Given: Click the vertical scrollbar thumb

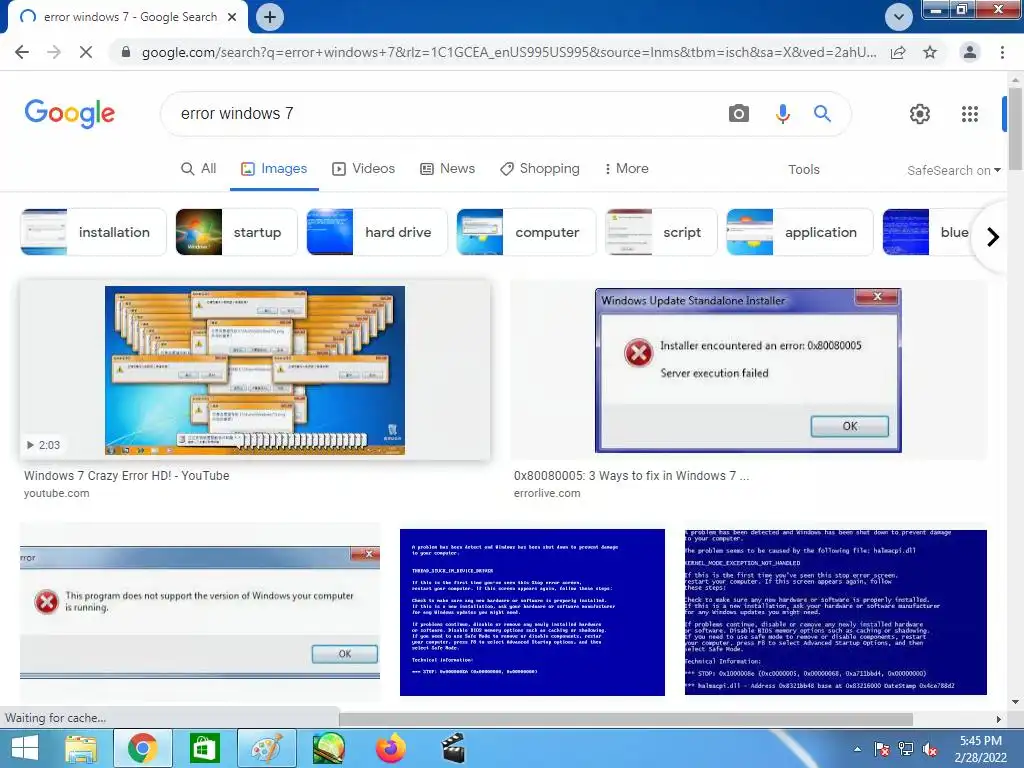Looking at the screenshot, I should coord(1015,129).
